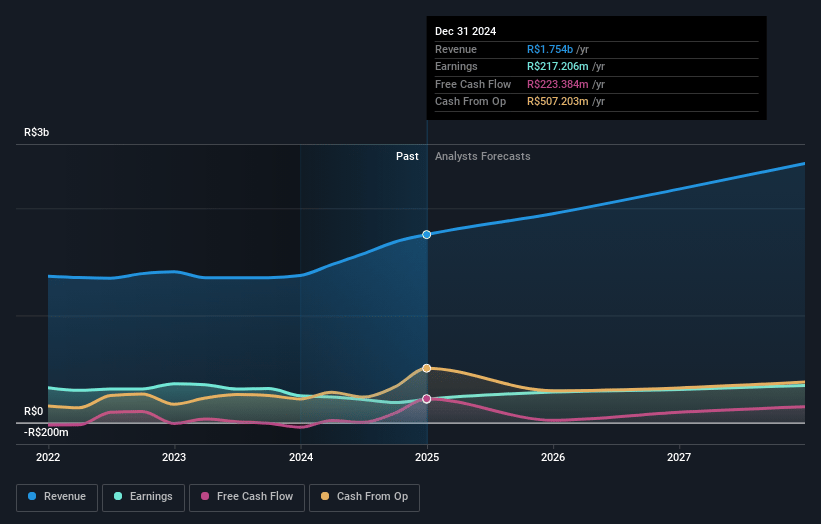Click the Cash From Op row label in tooltip
821x524 pixels.
click(x=470, y=102)
